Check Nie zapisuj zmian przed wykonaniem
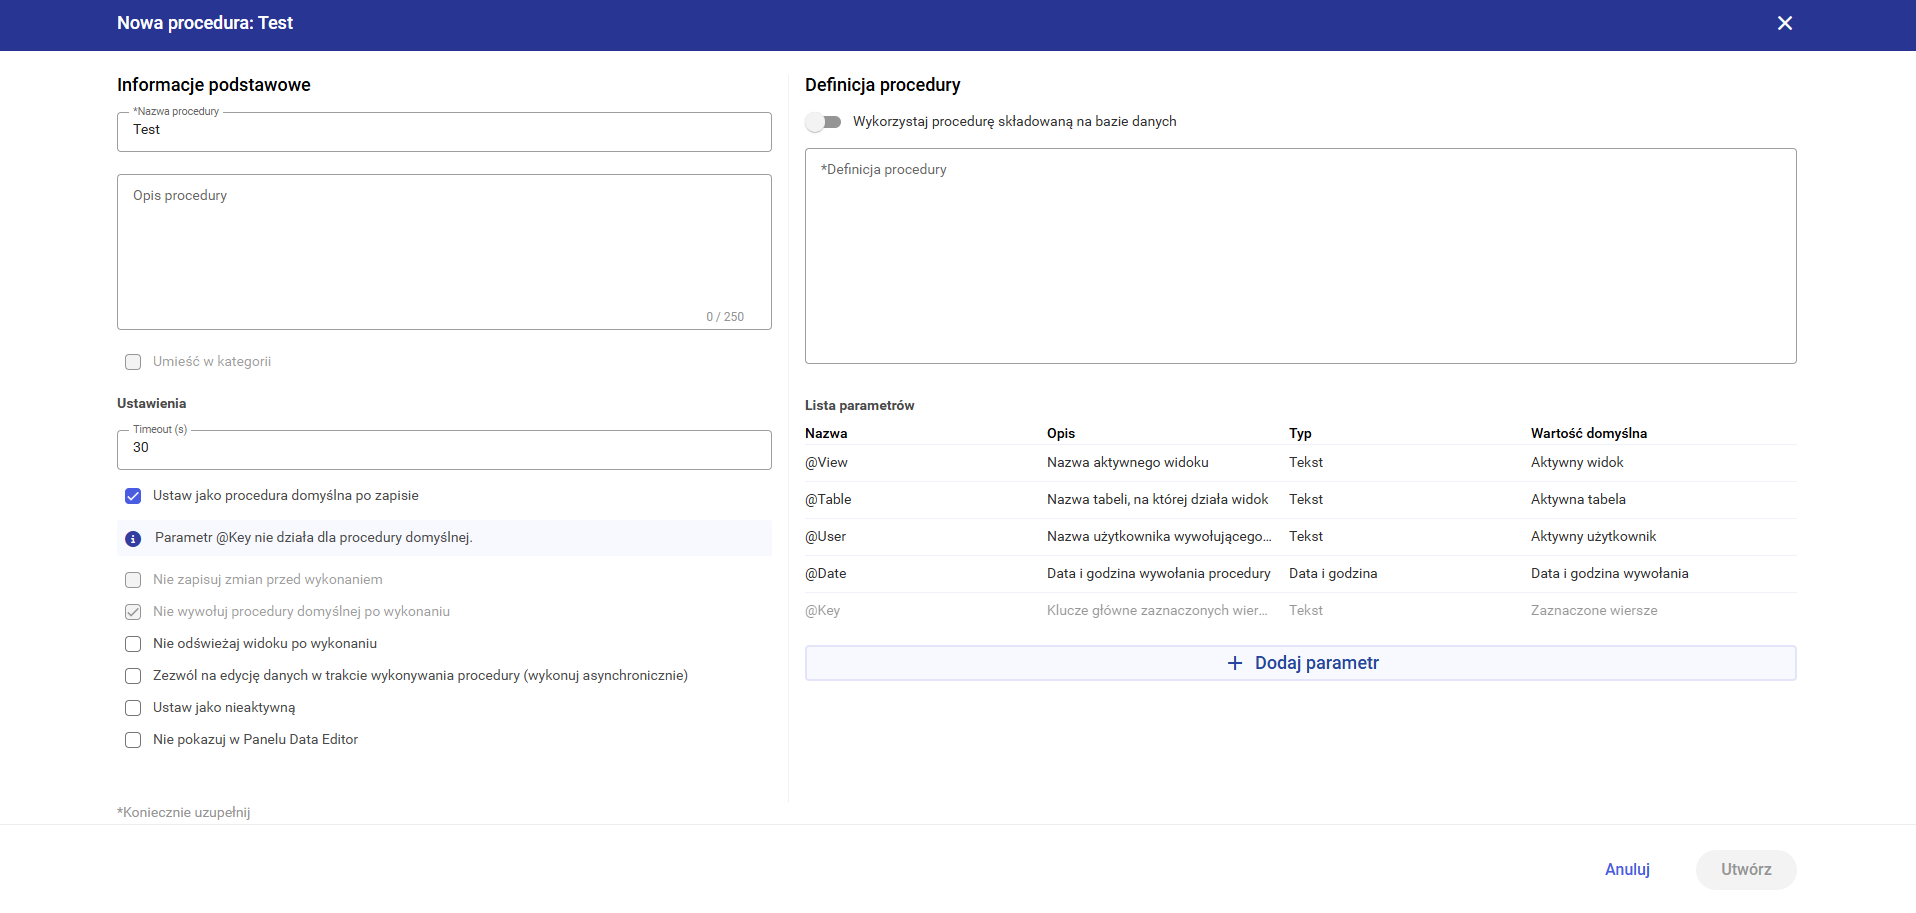The image size is (1916, 913). 133,580
